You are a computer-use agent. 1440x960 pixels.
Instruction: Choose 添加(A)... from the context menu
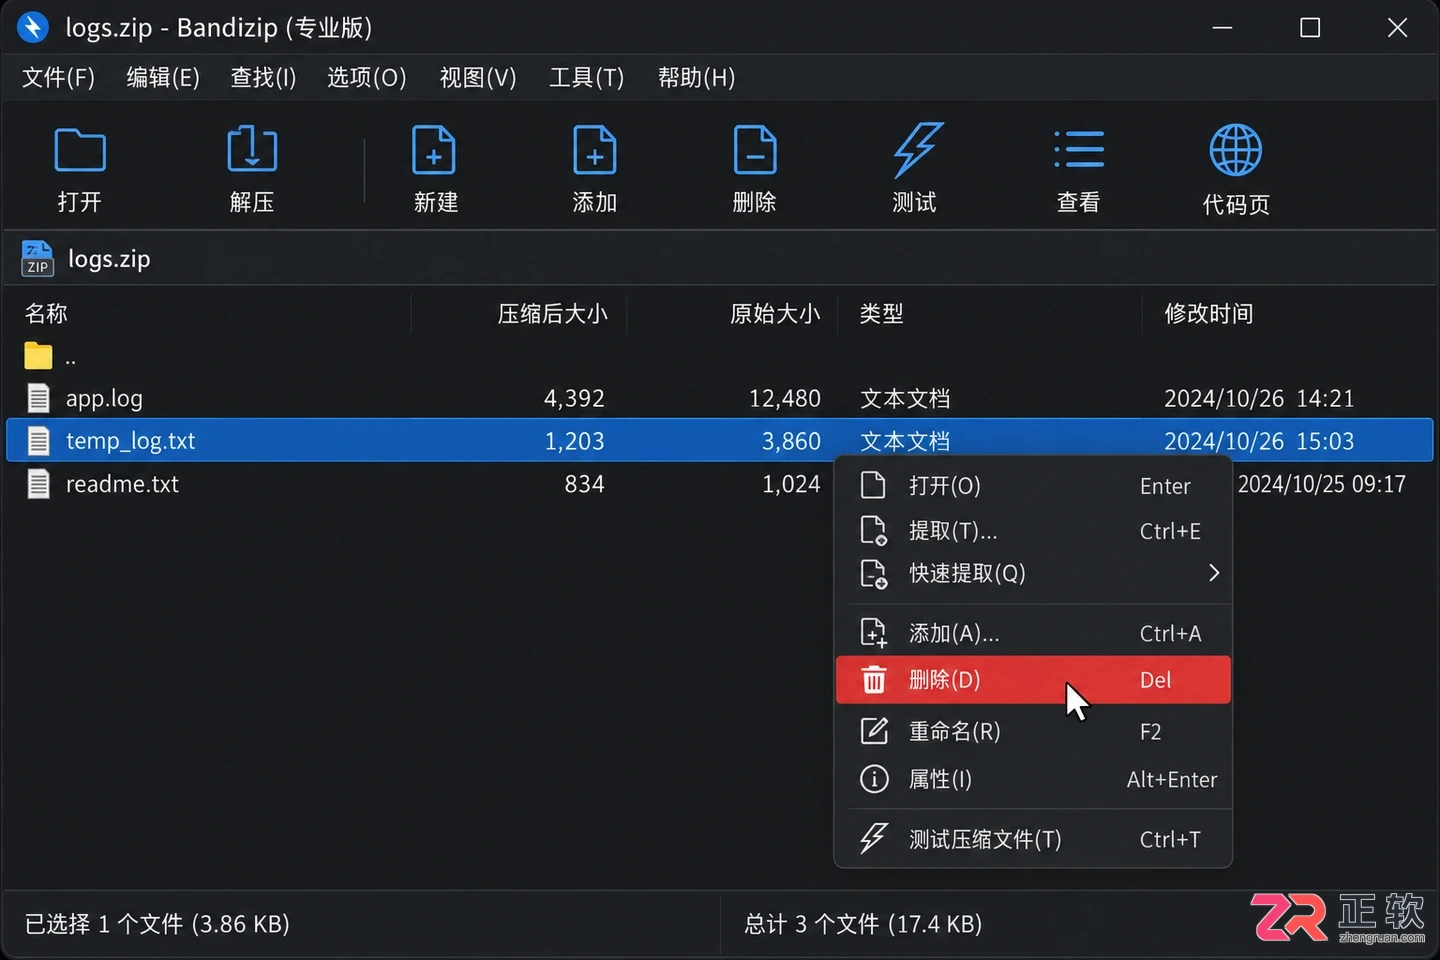(1033, 633)
